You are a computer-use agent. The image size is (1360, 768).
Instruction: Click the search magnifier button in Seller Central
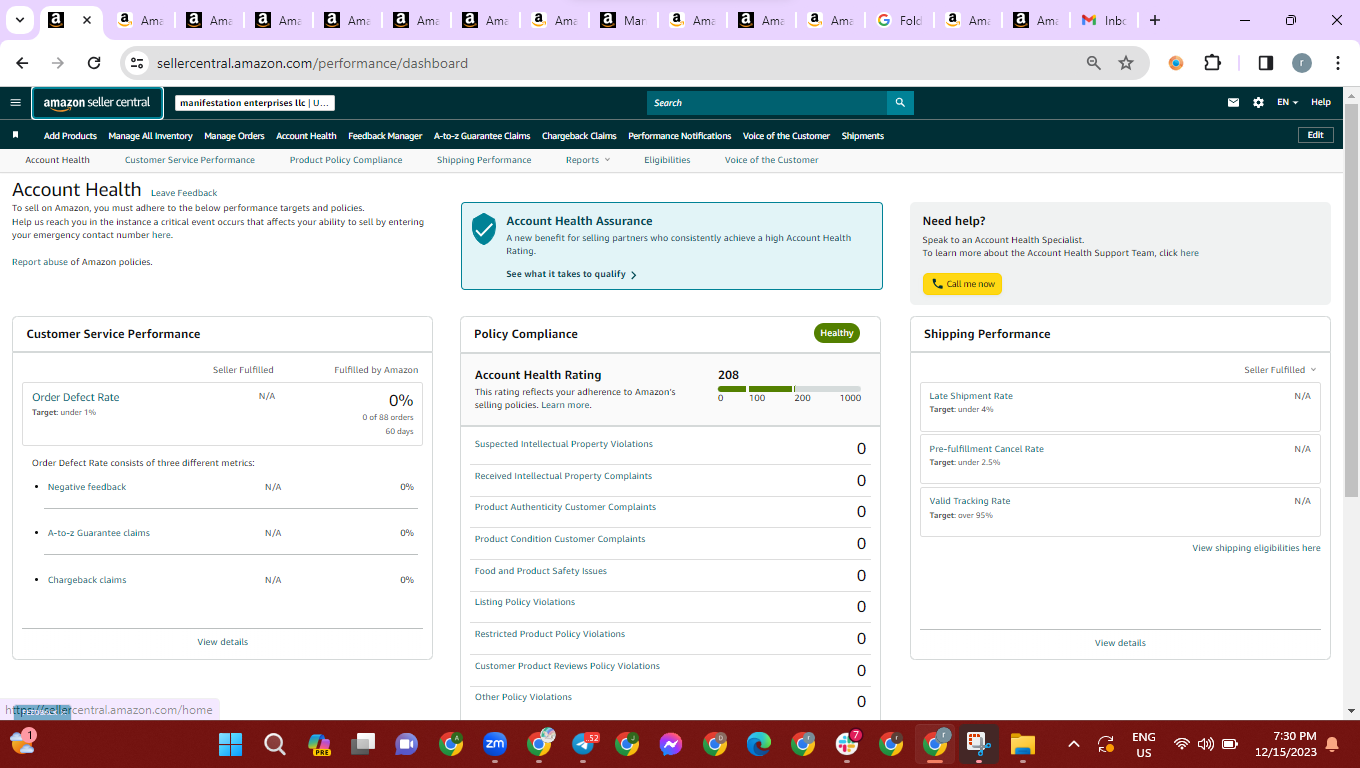click(x=900, y=102)
